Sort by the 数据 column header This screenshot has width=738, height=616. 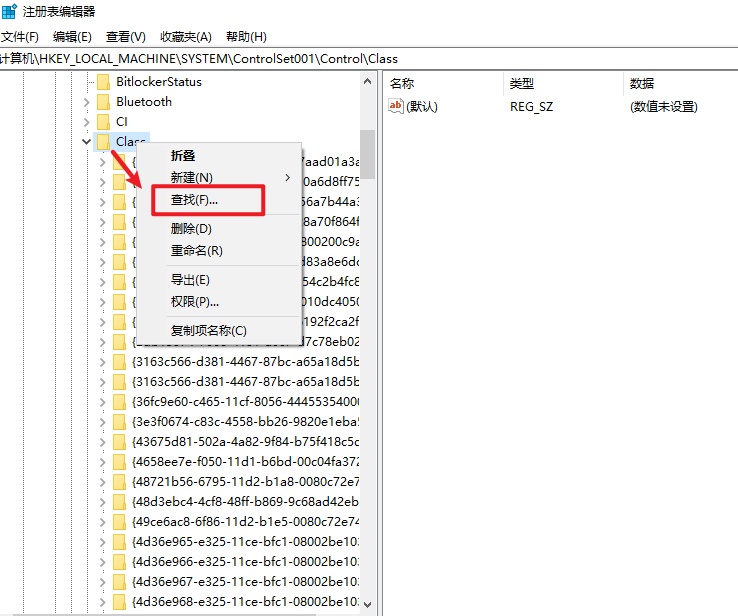642,84
